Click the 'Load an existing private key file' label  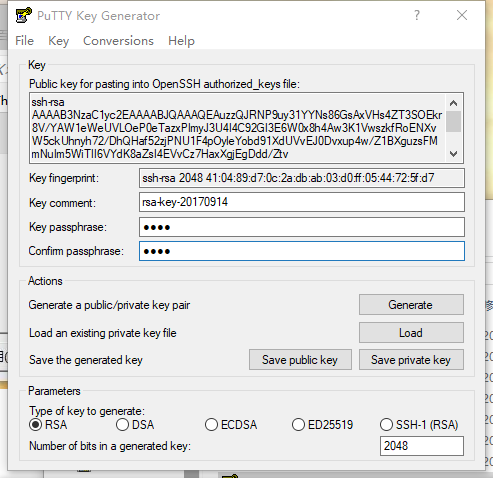point(103,333)
